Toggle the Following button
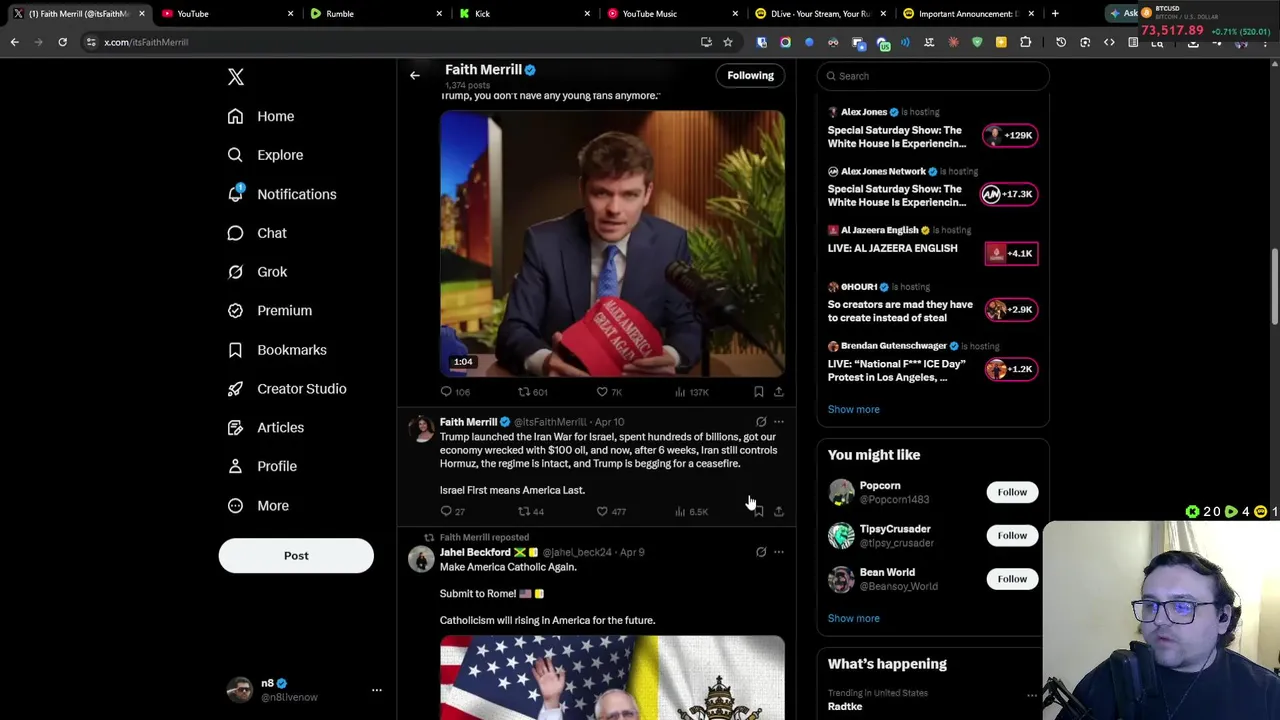Image resolution: width=1280 pixels, height=720 pixels. 750,75
